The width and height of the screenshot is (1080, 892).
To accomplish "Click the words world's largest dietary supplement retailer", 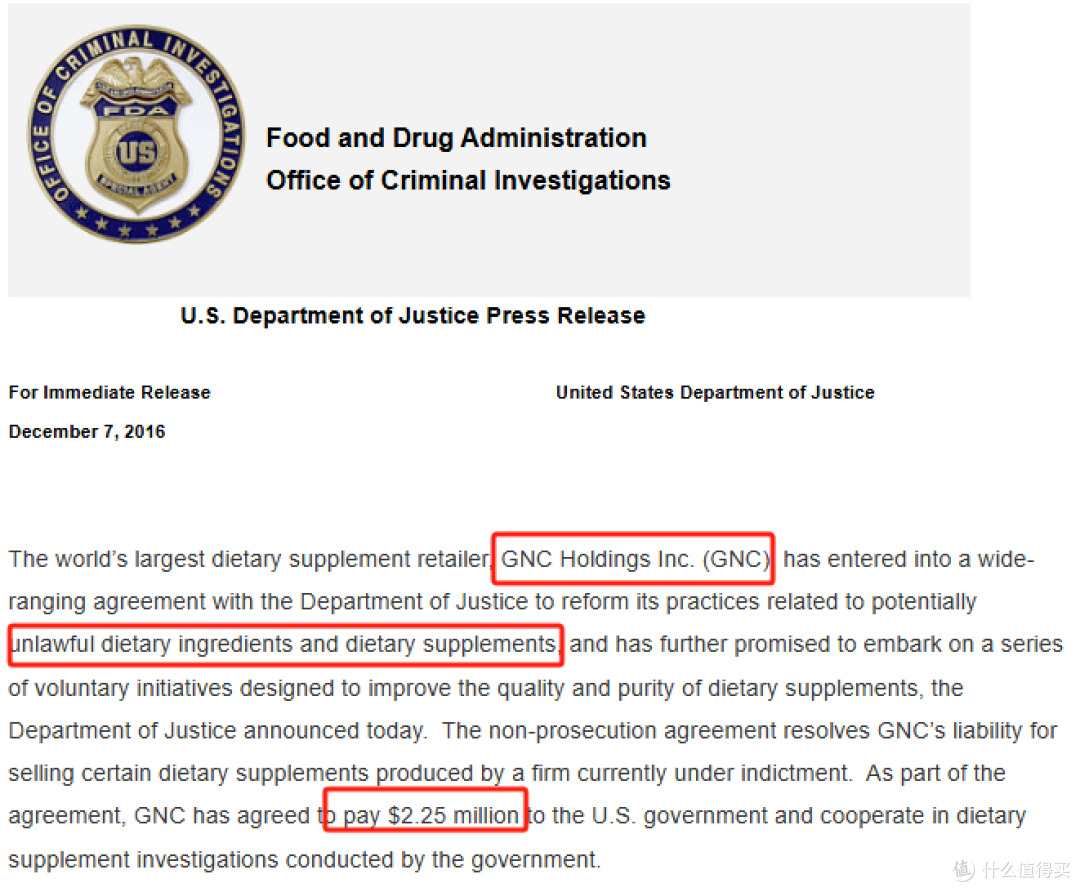I will (x=272, y=559).
